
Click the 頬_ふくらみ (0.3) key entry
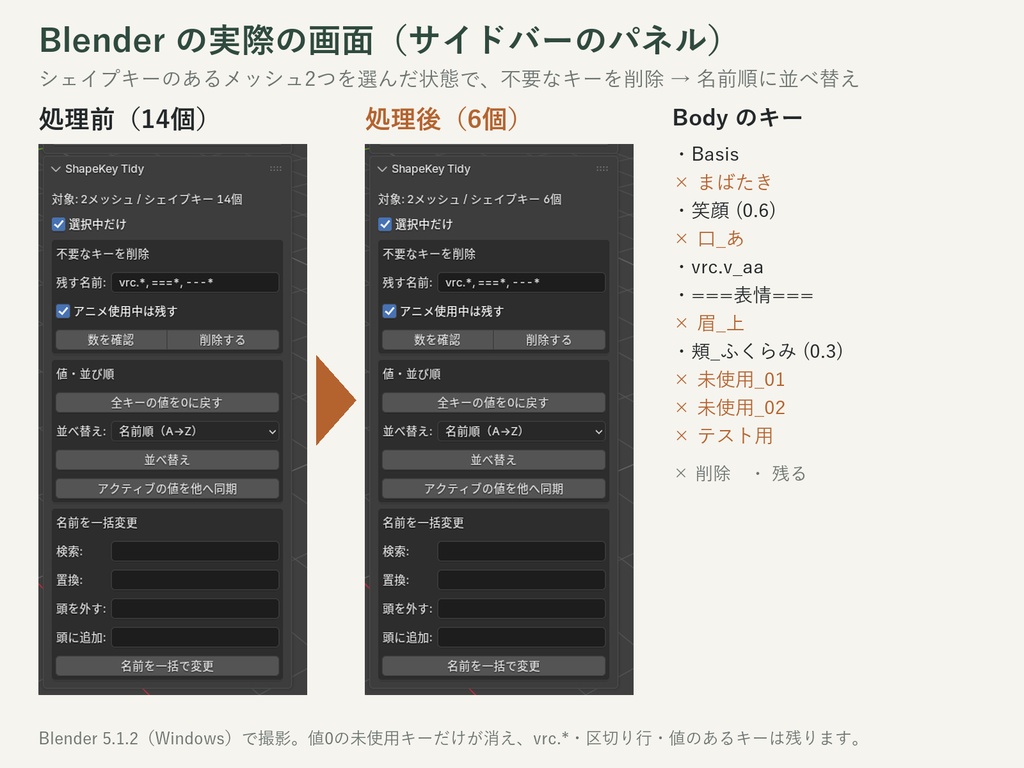pyautogui.click(x=767, y=352)
